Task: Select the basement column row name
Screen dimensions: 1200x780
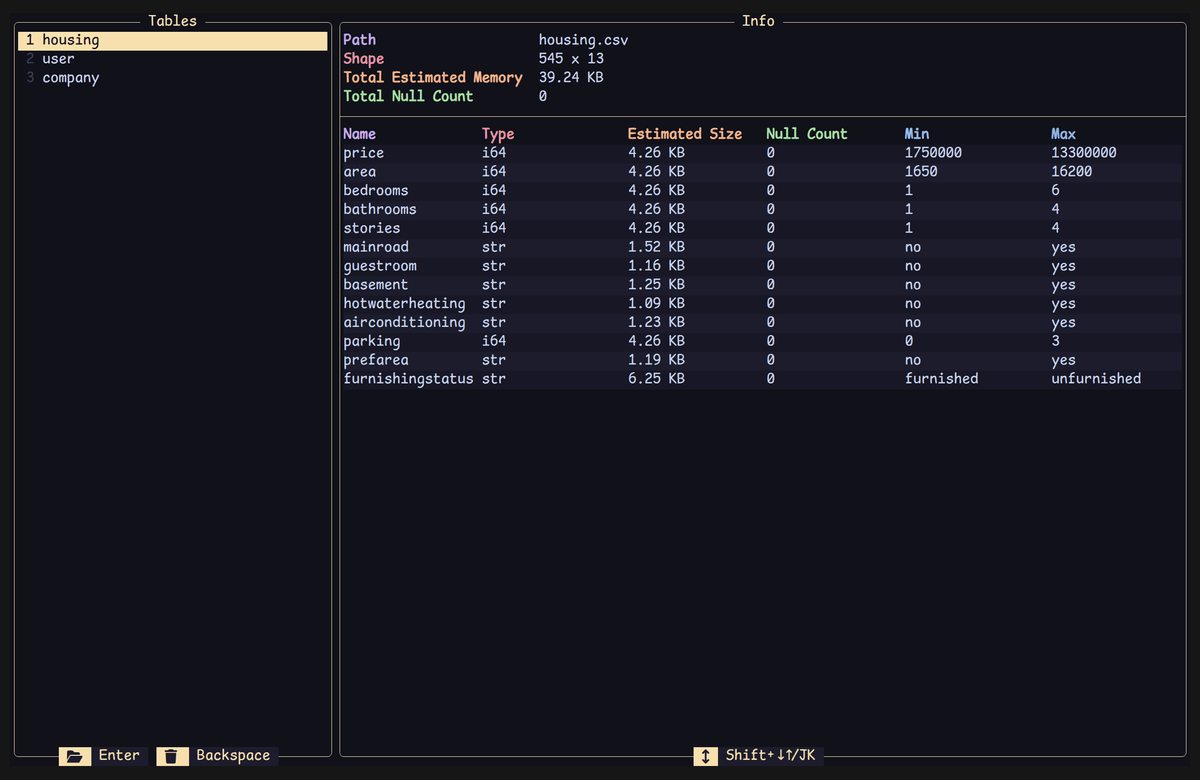Action: (376, 285)
